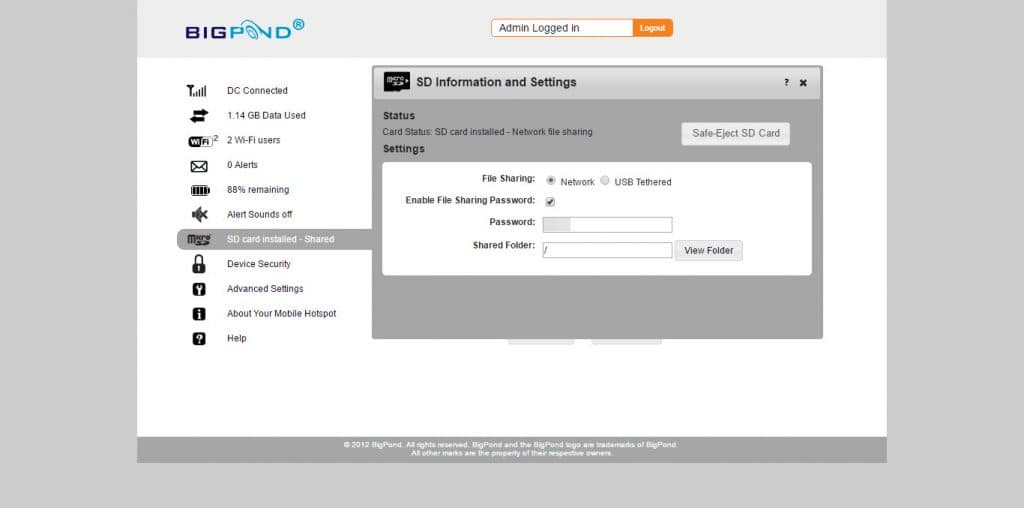Open the Help menu item text
Screen dimensions: 1024x508
(236, 339)
